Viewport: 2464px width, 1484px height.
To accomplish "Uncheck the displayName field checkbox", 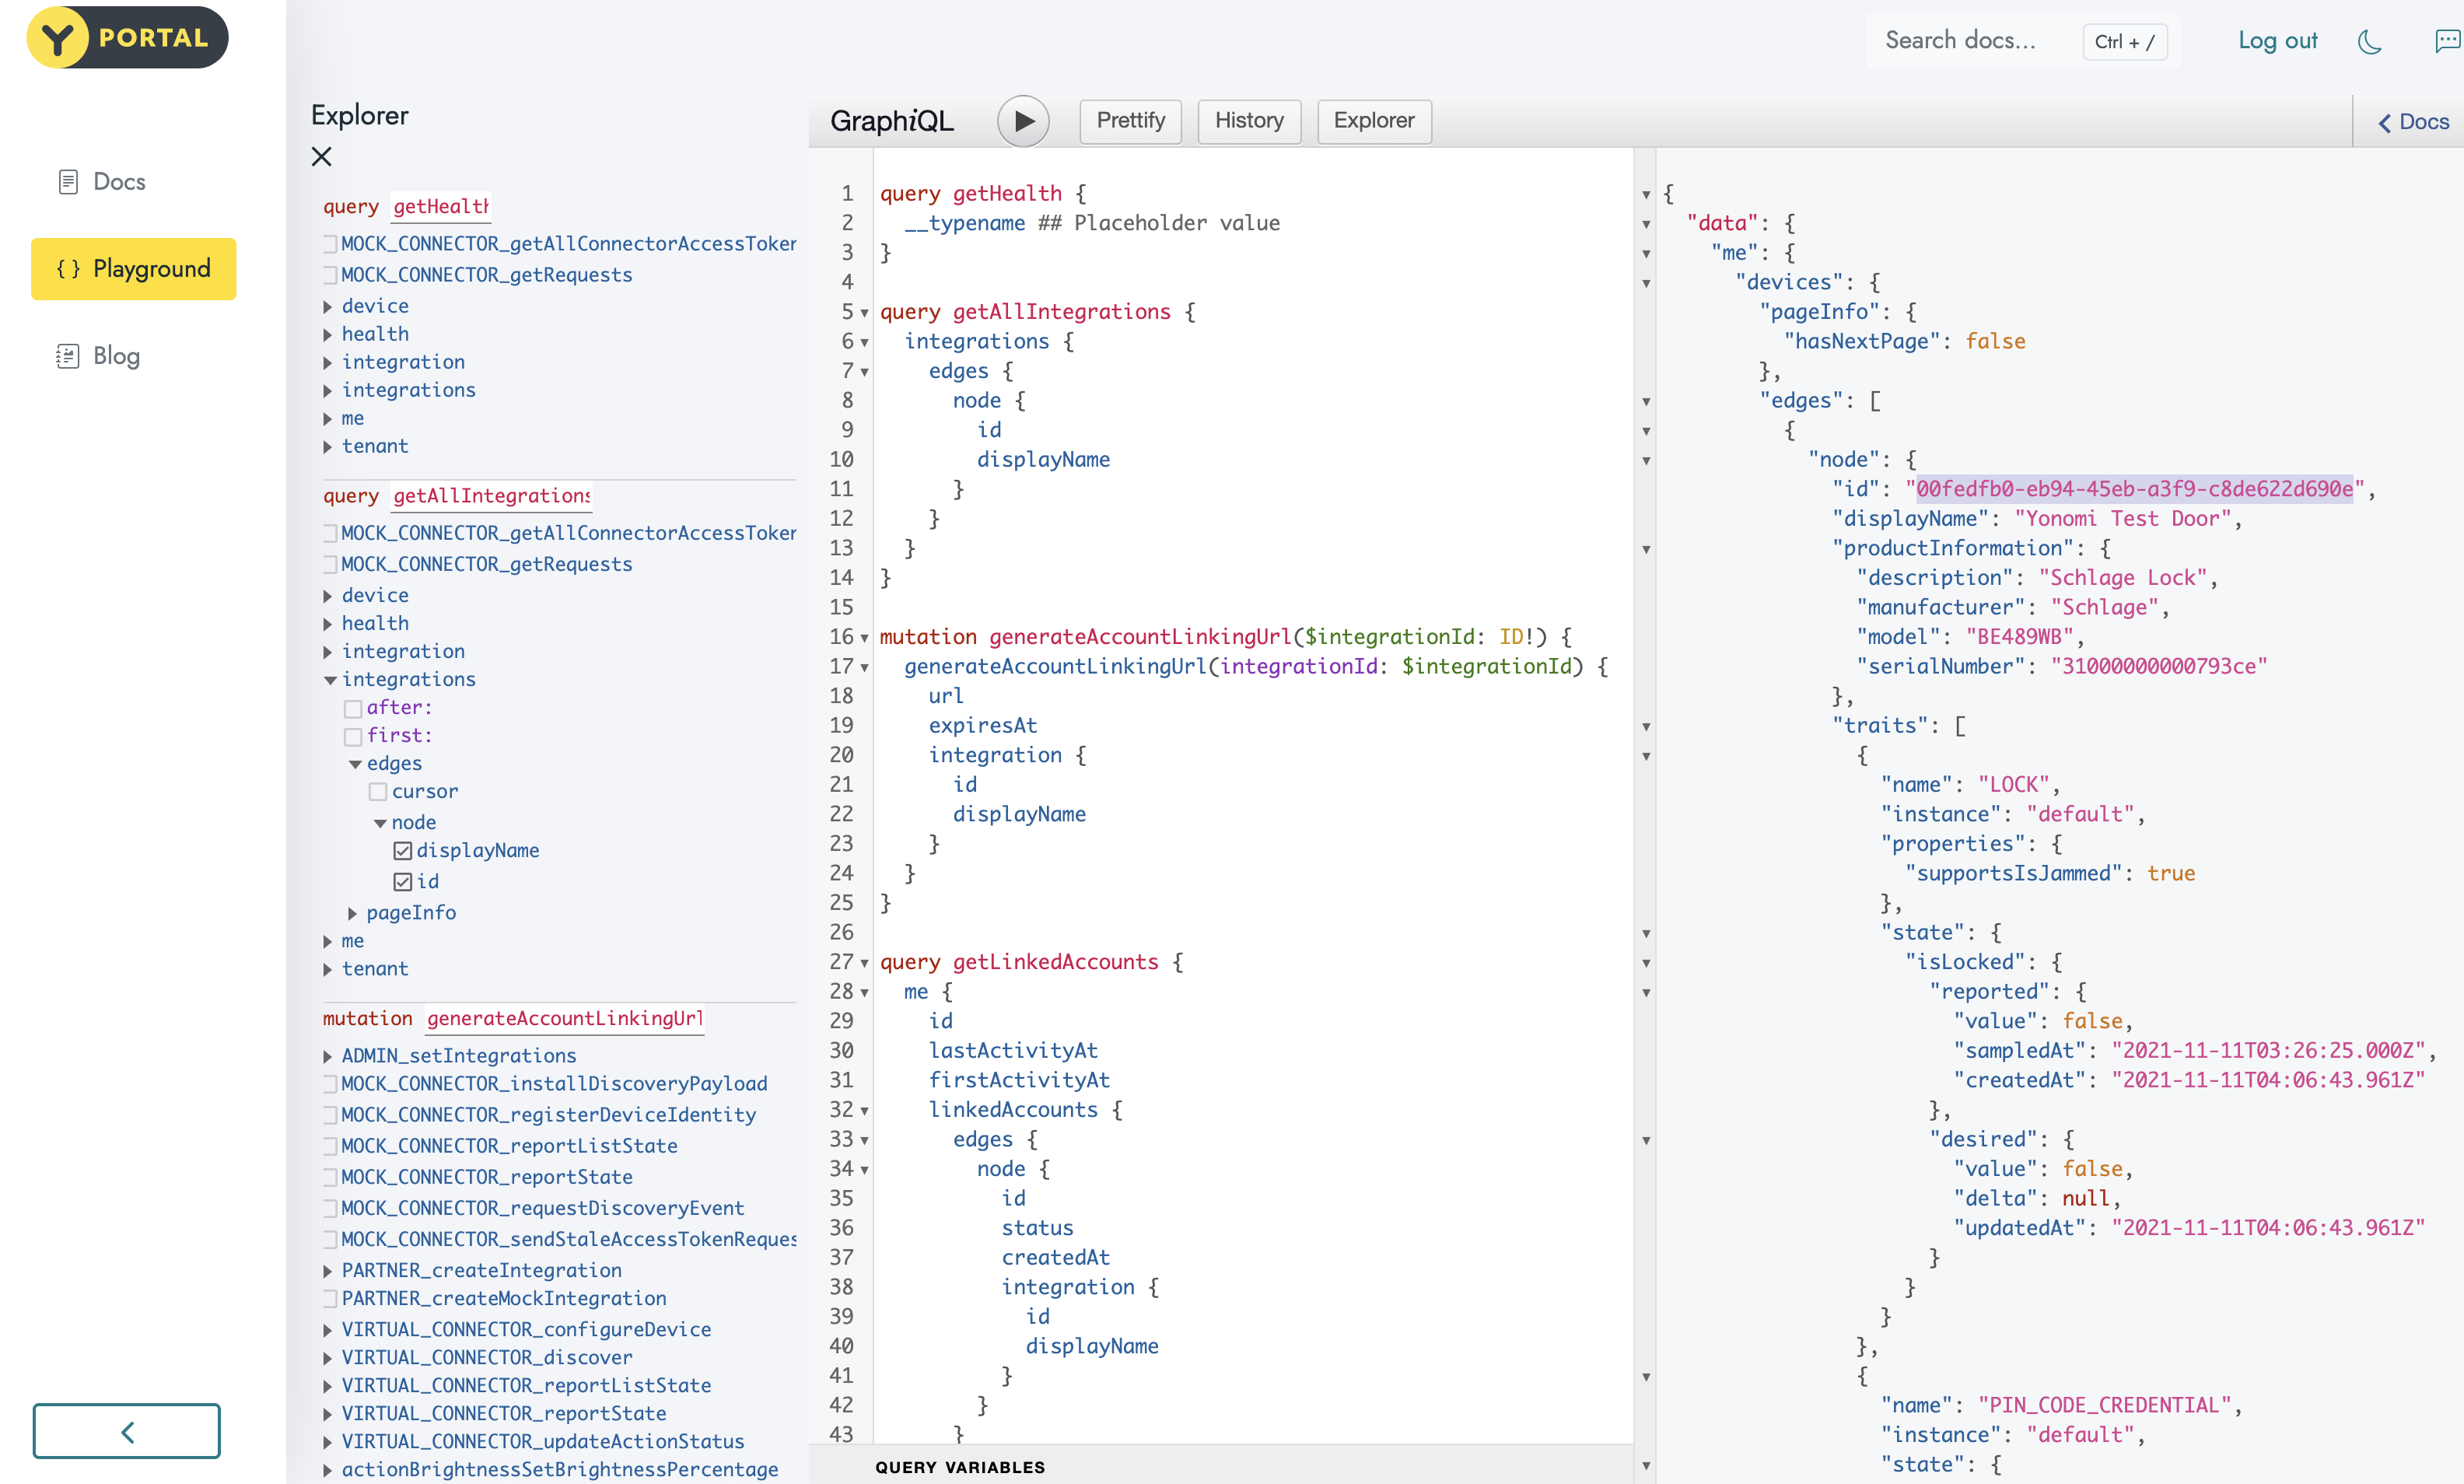I will pyautogui.click(x=402, y=851).
